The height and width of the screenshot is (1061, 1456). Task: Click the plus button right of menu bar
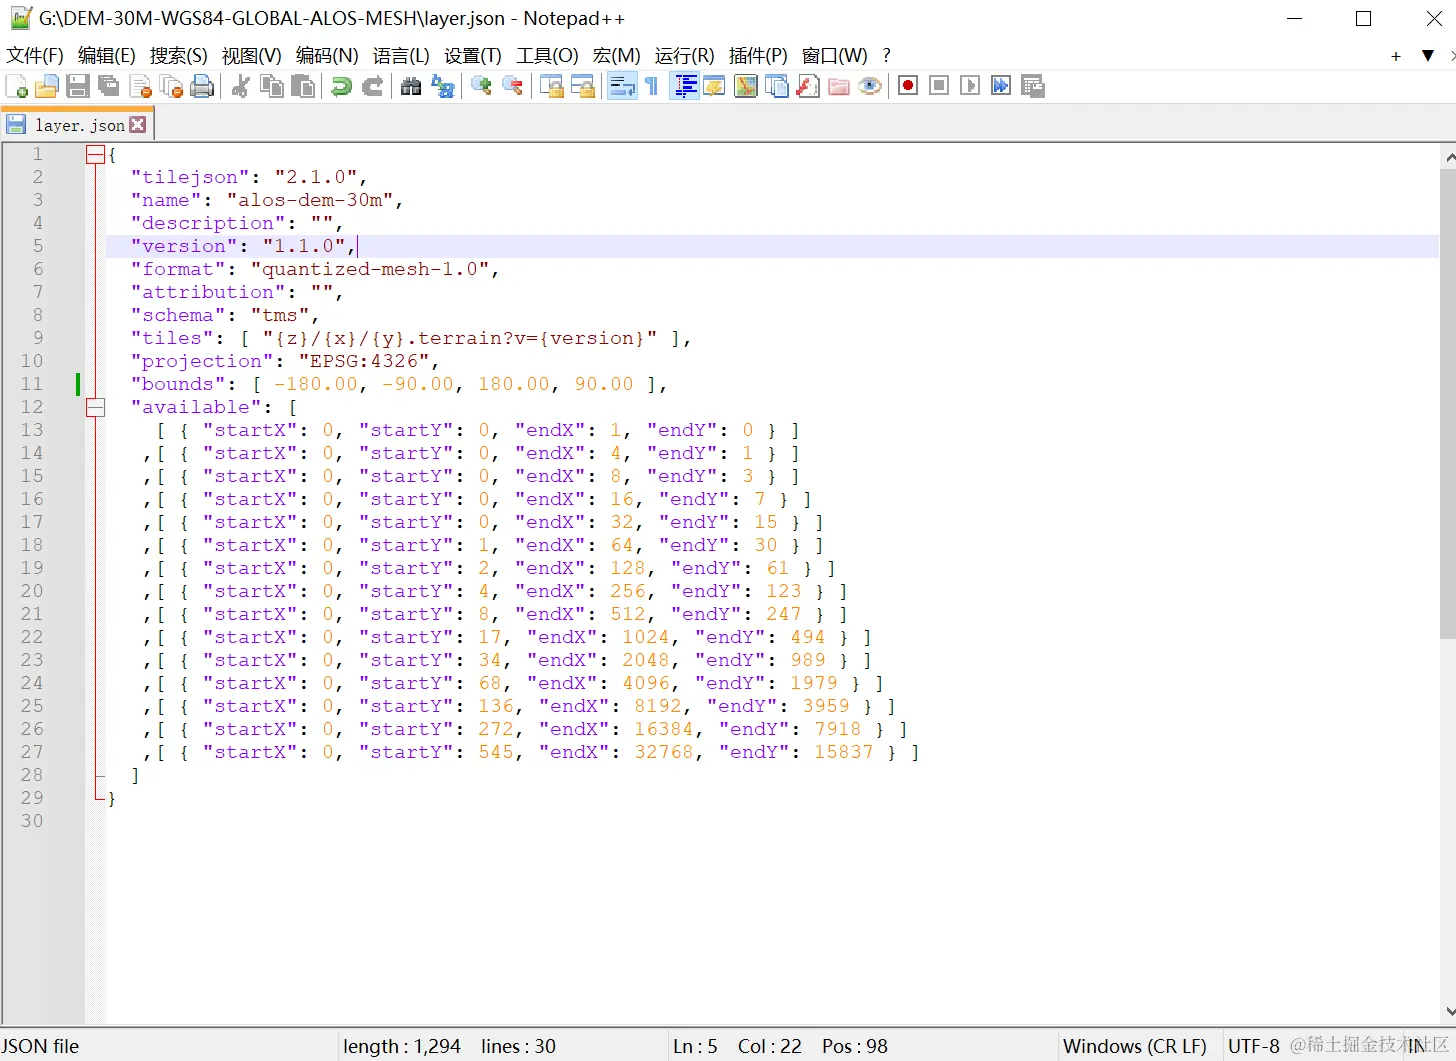(1396, 56)
